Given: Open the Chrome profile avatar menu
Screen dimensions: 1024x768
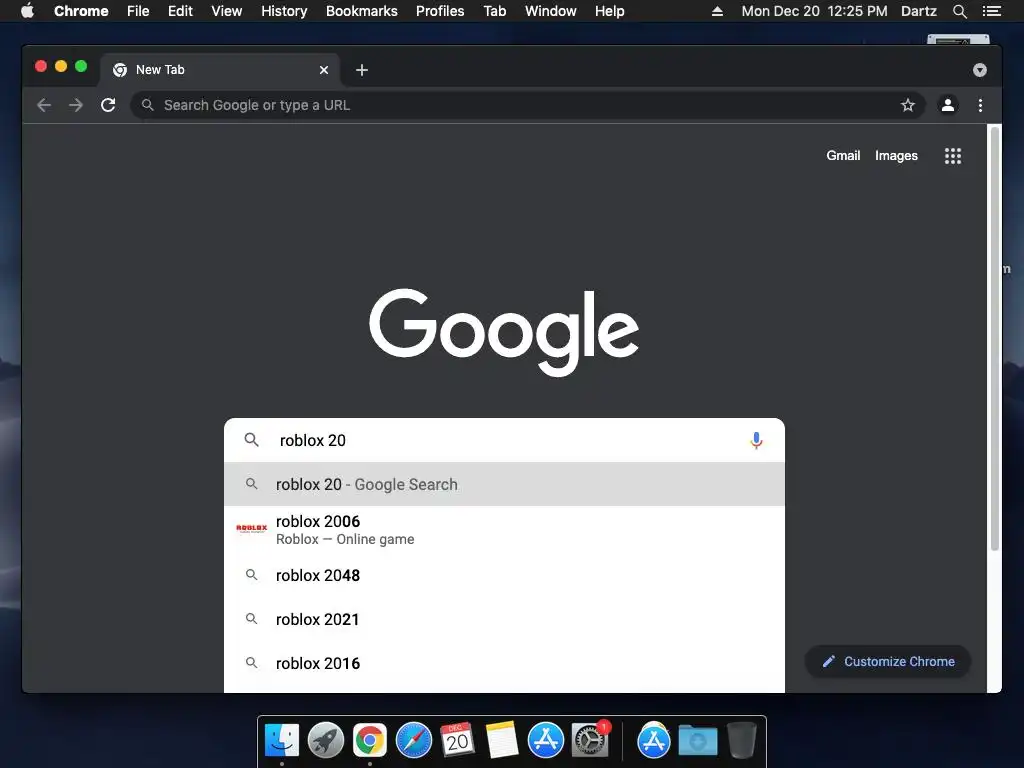Looking at the screenshot, I should pos(948,105).
